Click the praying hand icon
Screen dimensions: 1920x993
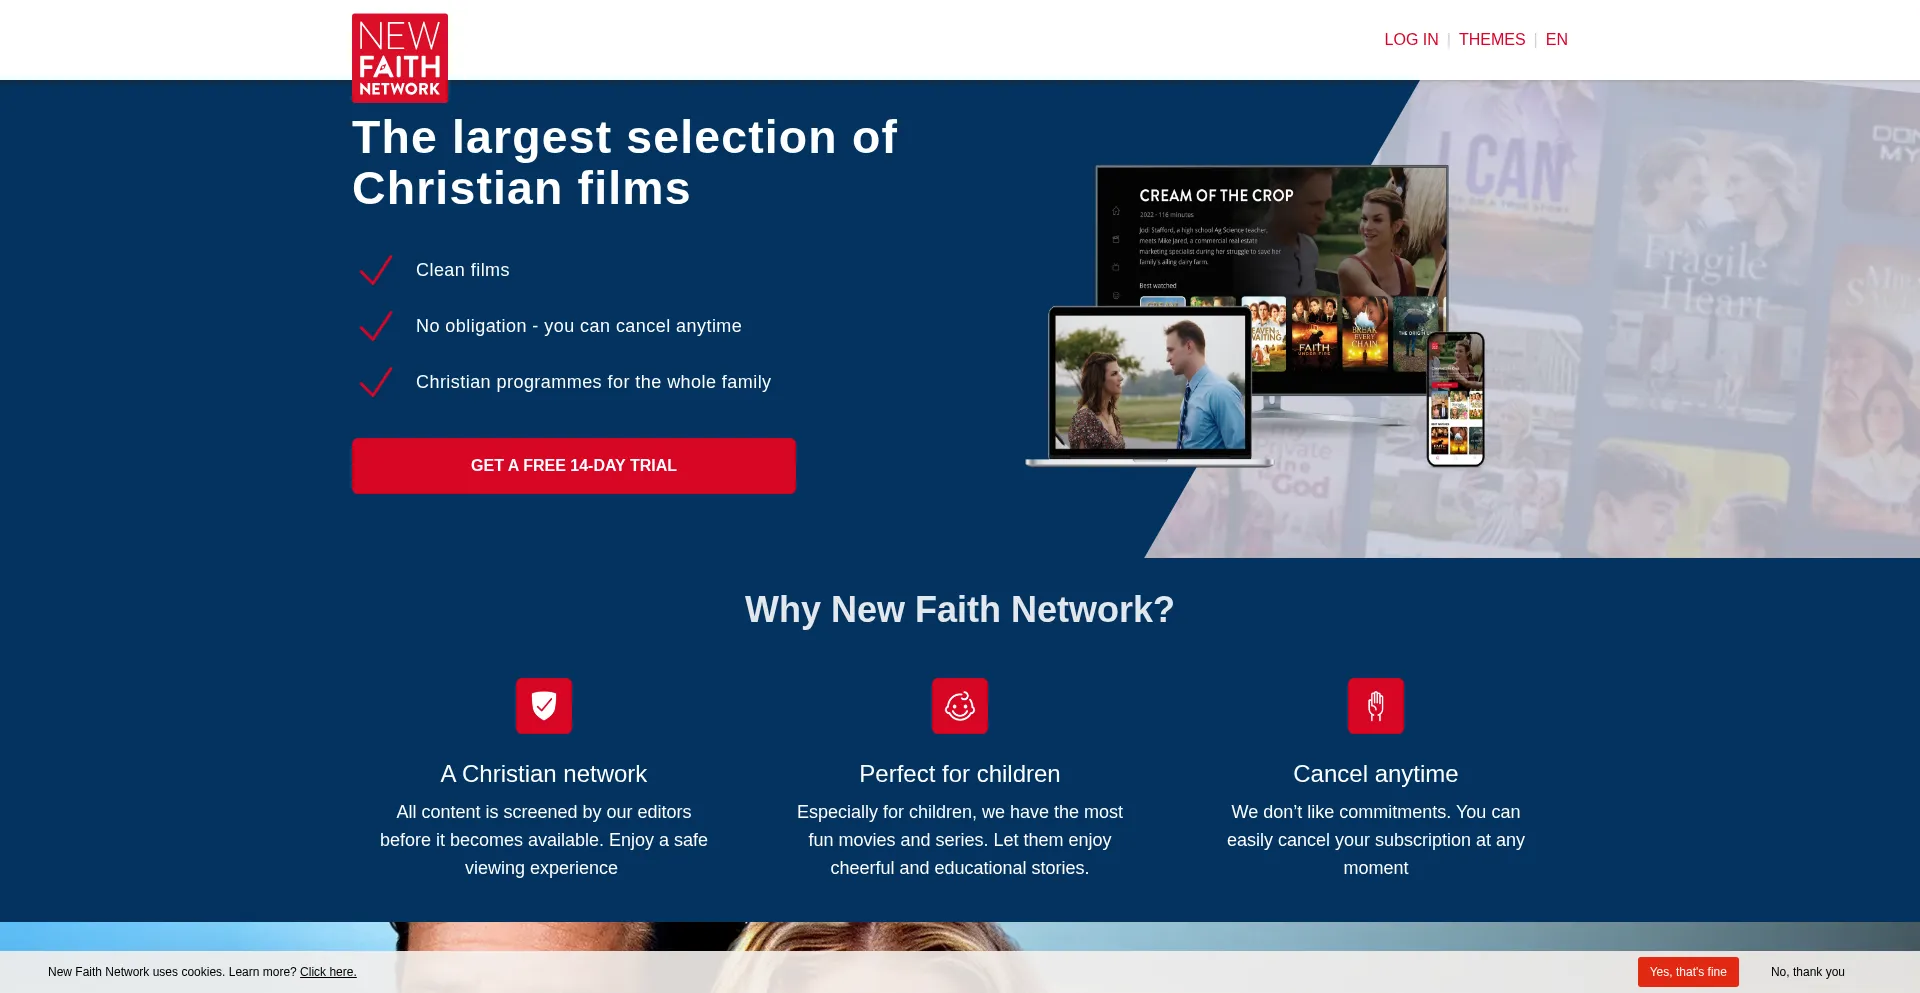tap(1375, 706)
